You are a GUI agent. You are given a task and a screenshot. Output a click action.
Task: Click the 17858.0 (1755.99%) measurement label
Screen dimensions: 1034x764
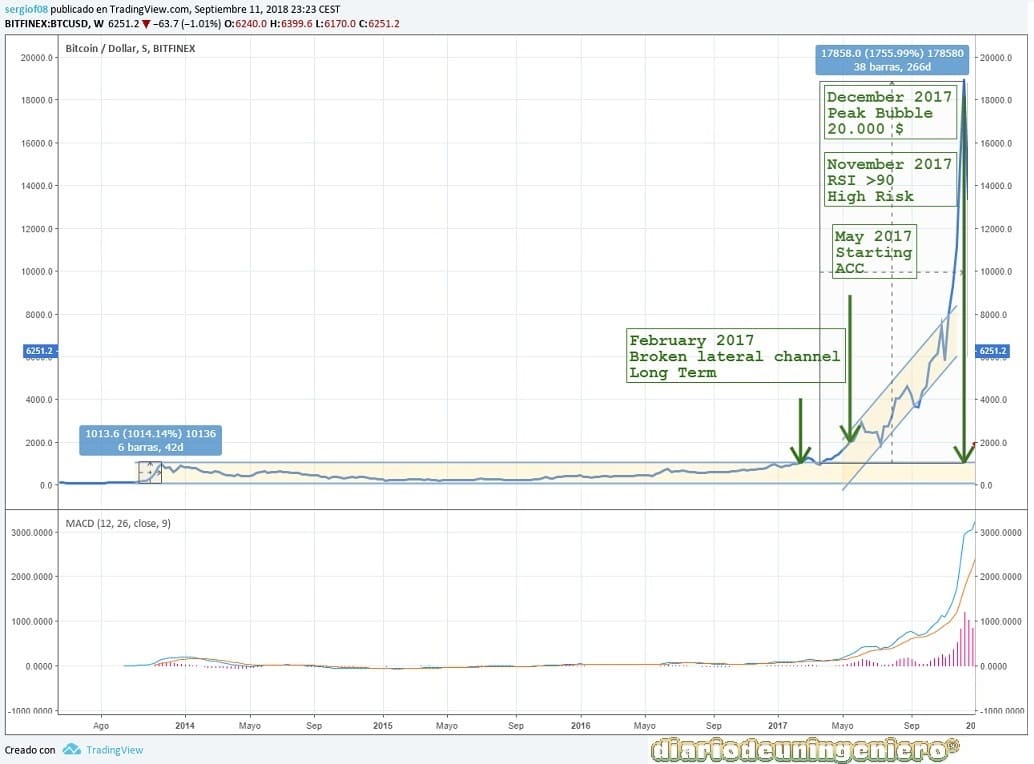point(892,60)
